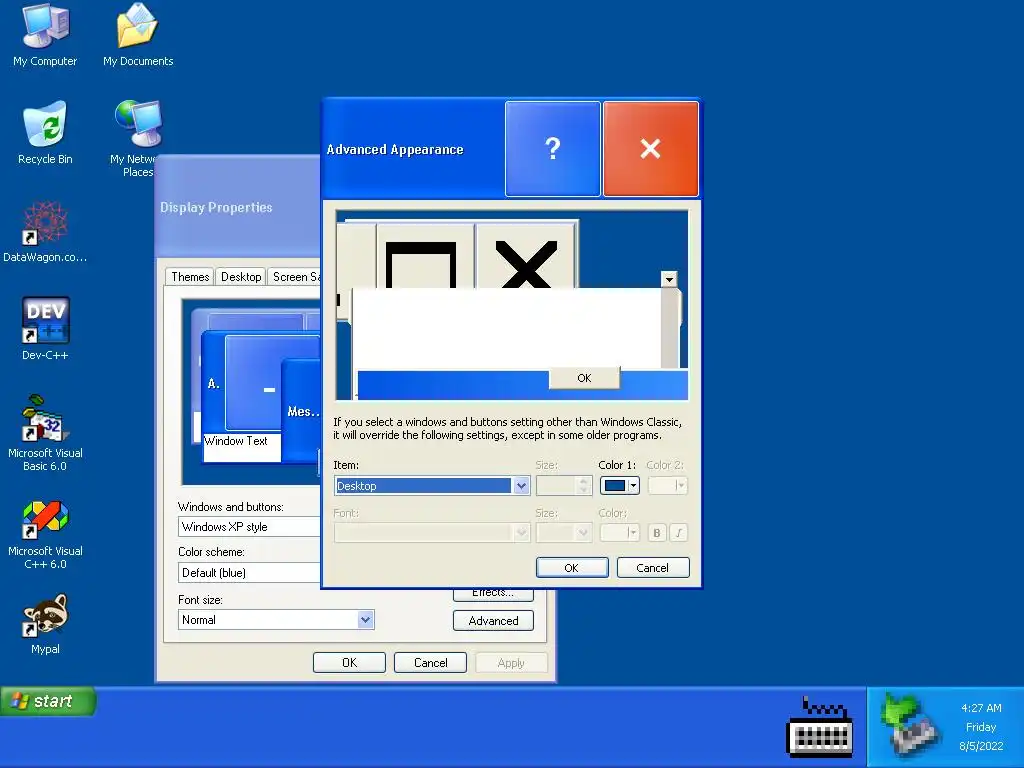Open the Color 1 picker dropdown
The width and height of the screenshot is (1024, 768).
click(x=619, y=485)
